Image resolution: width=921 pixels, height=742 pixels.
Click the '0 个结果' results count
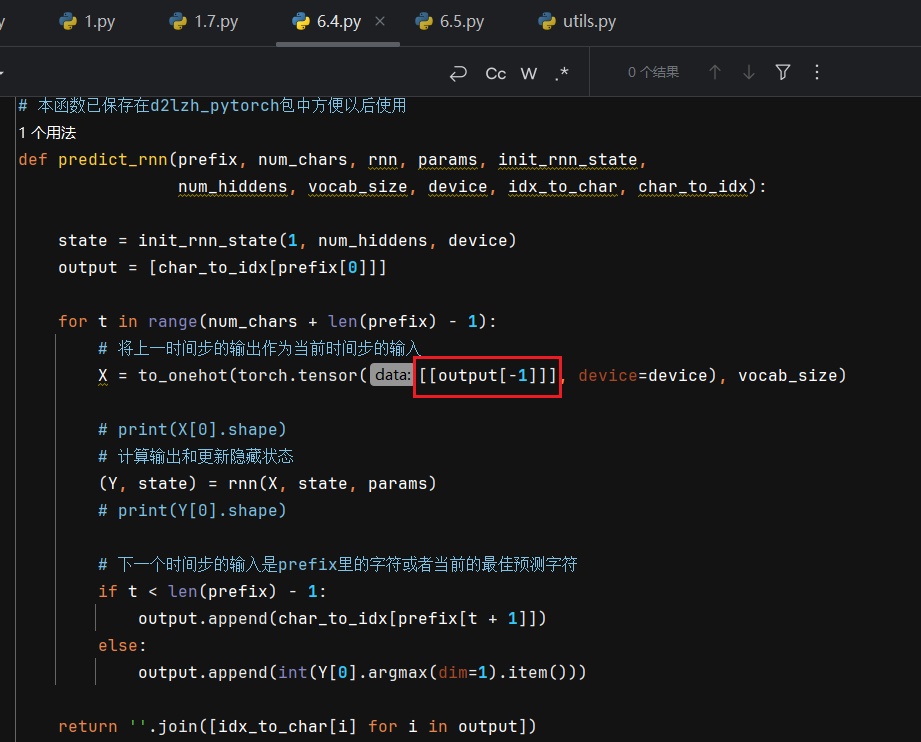pyautogui.click(x=653, y=72)
